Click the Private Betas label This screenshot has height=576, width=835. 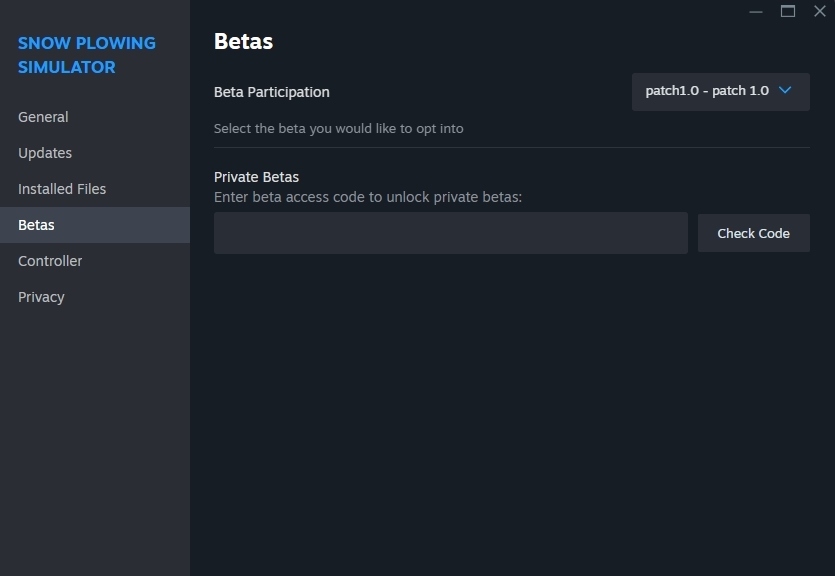coord(256,176)
